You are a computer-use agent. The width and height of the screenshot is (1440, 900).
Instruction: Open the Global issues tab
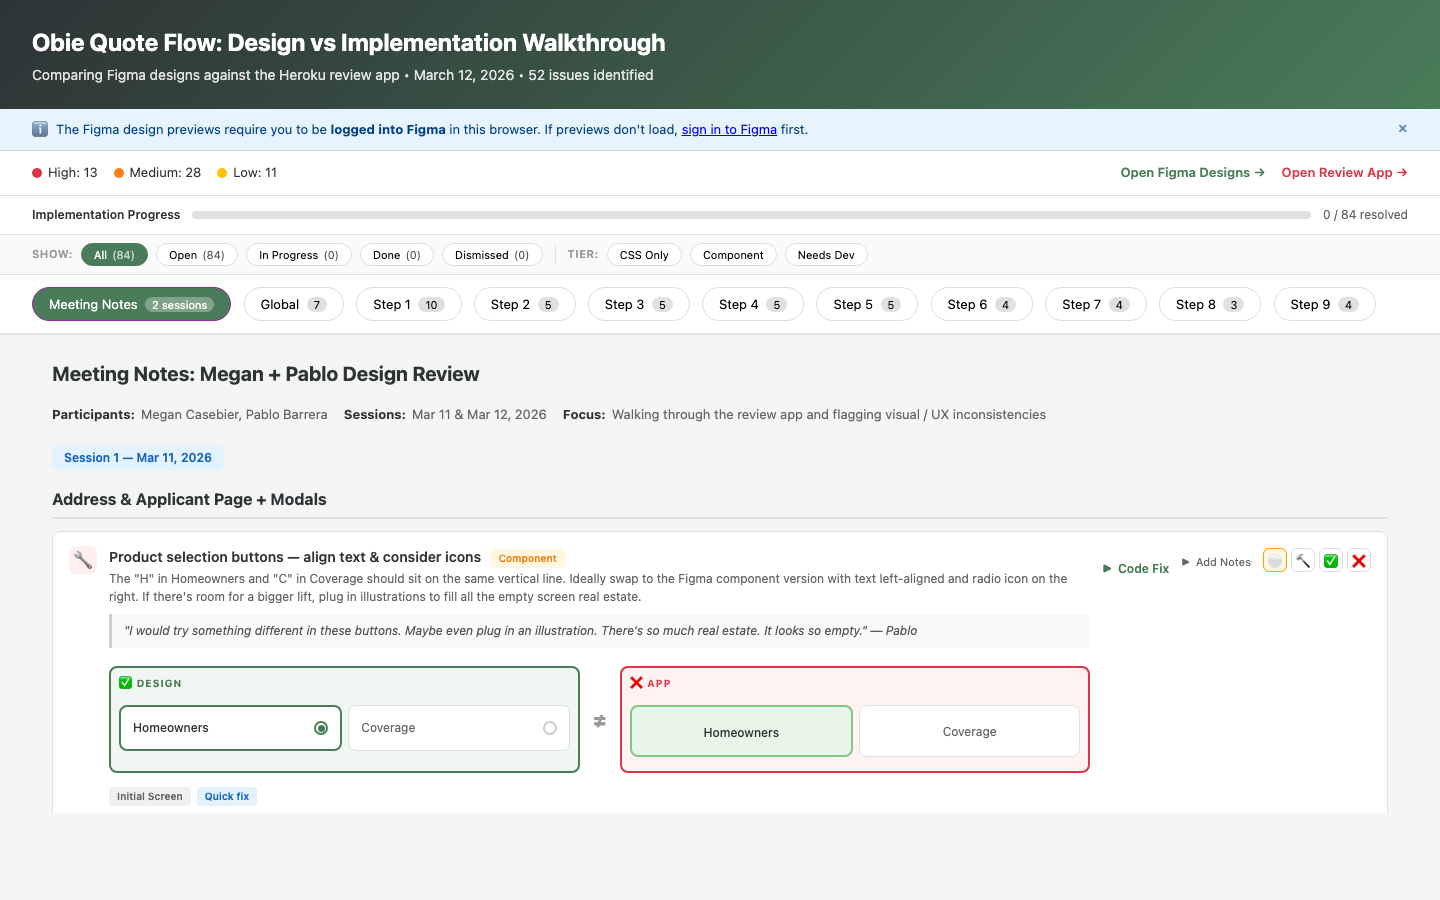(293, 304)
